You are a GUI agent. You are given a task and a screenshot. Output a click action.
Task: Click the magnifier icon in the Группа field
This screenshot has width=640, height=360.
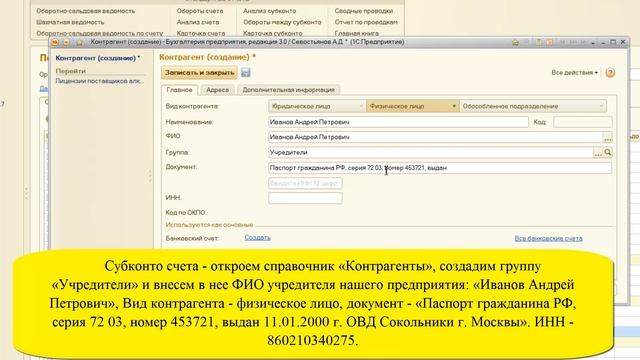click(x=608, y=152)
